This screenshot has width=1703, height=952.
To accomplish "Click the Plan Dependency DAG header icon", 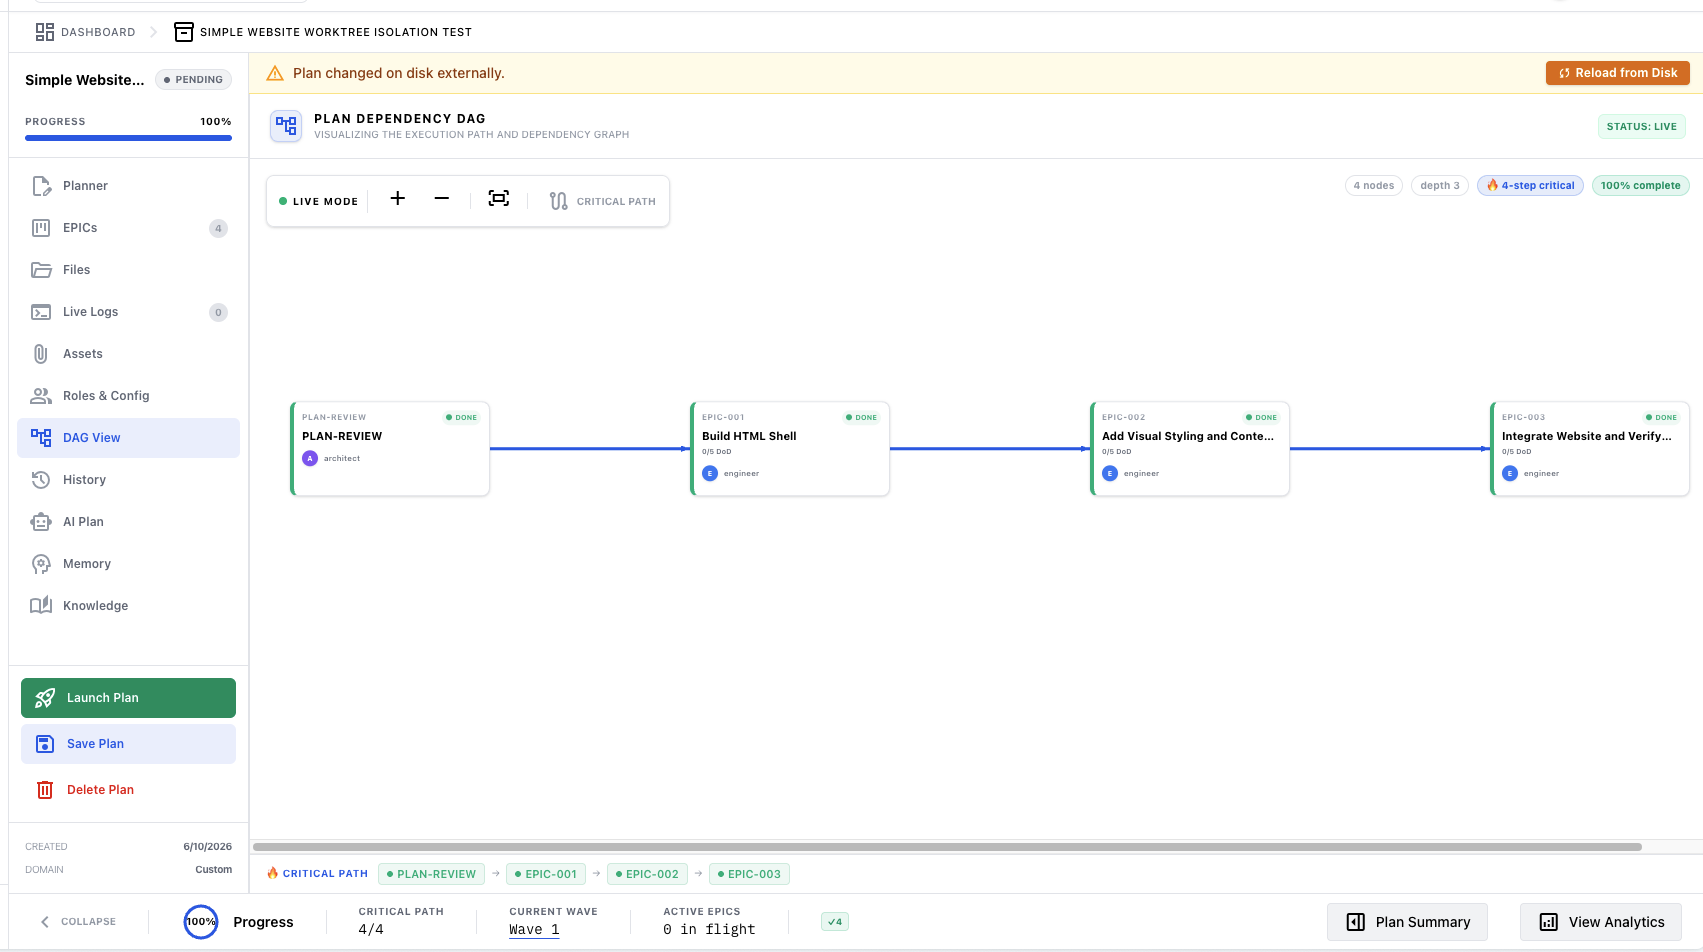I will [286, 126].
